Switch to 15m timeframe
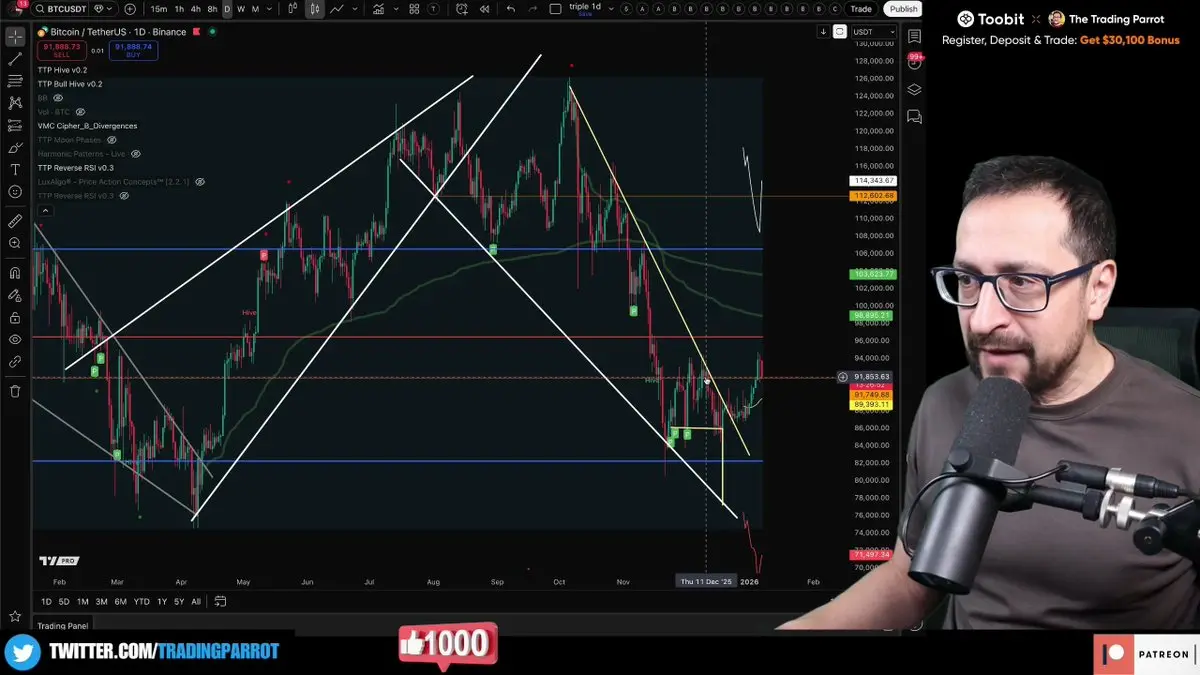 [158, 9]
